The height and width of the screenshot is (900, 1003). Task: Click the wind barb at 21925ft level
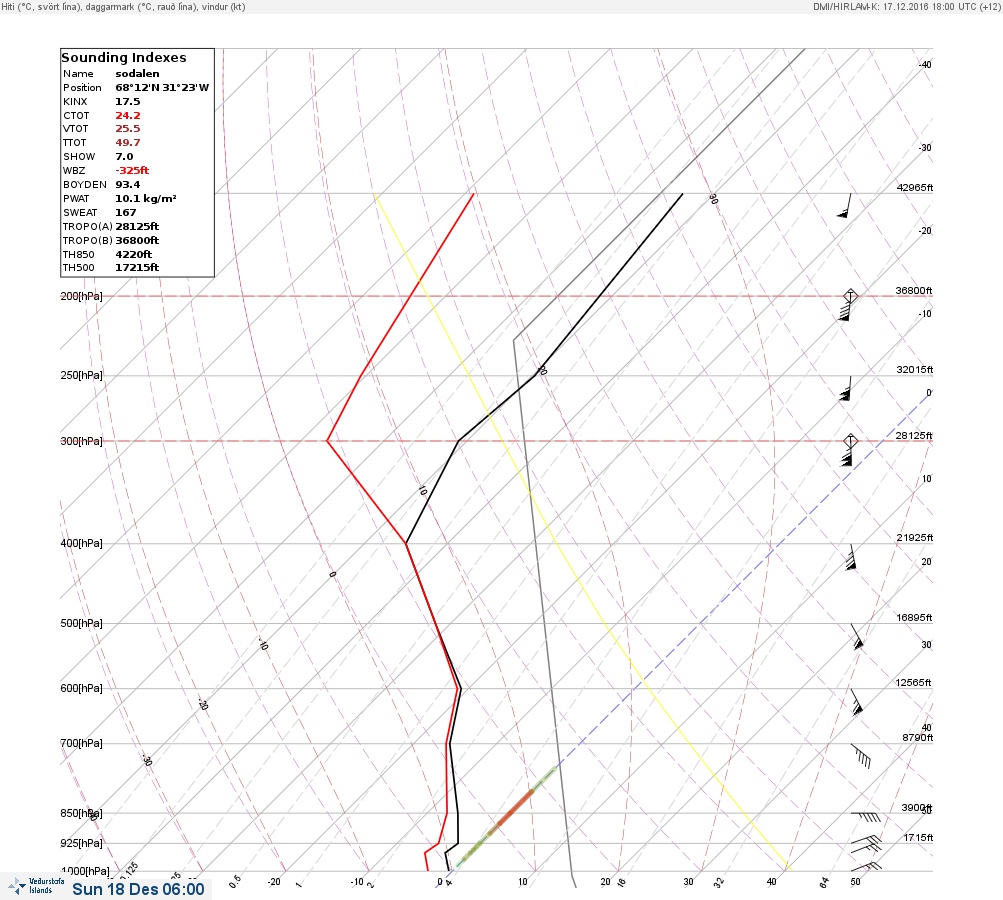click(x=851, y=557)
